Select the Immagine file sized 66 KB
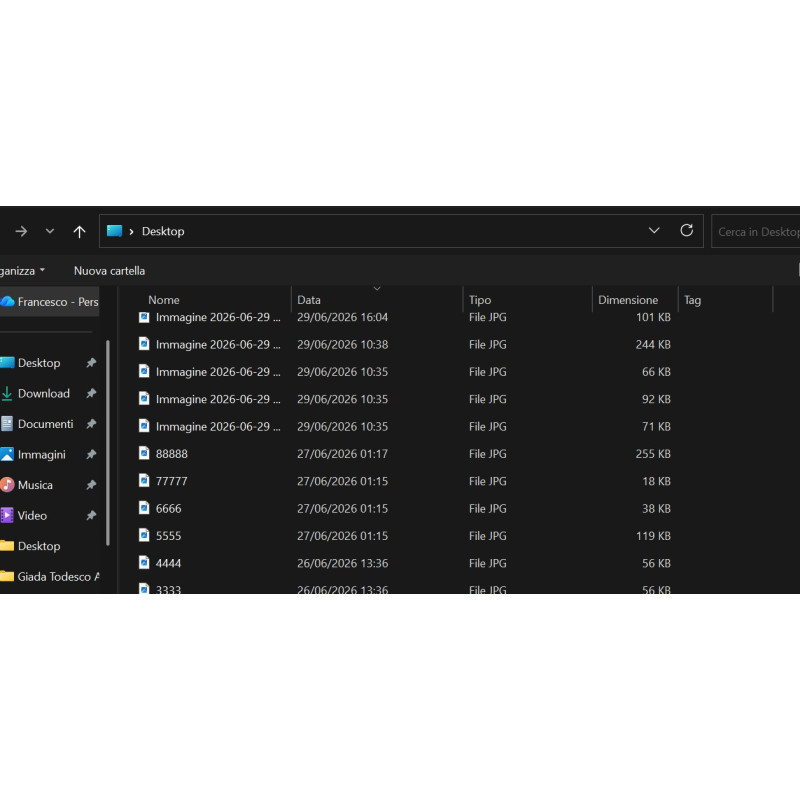 405,372
